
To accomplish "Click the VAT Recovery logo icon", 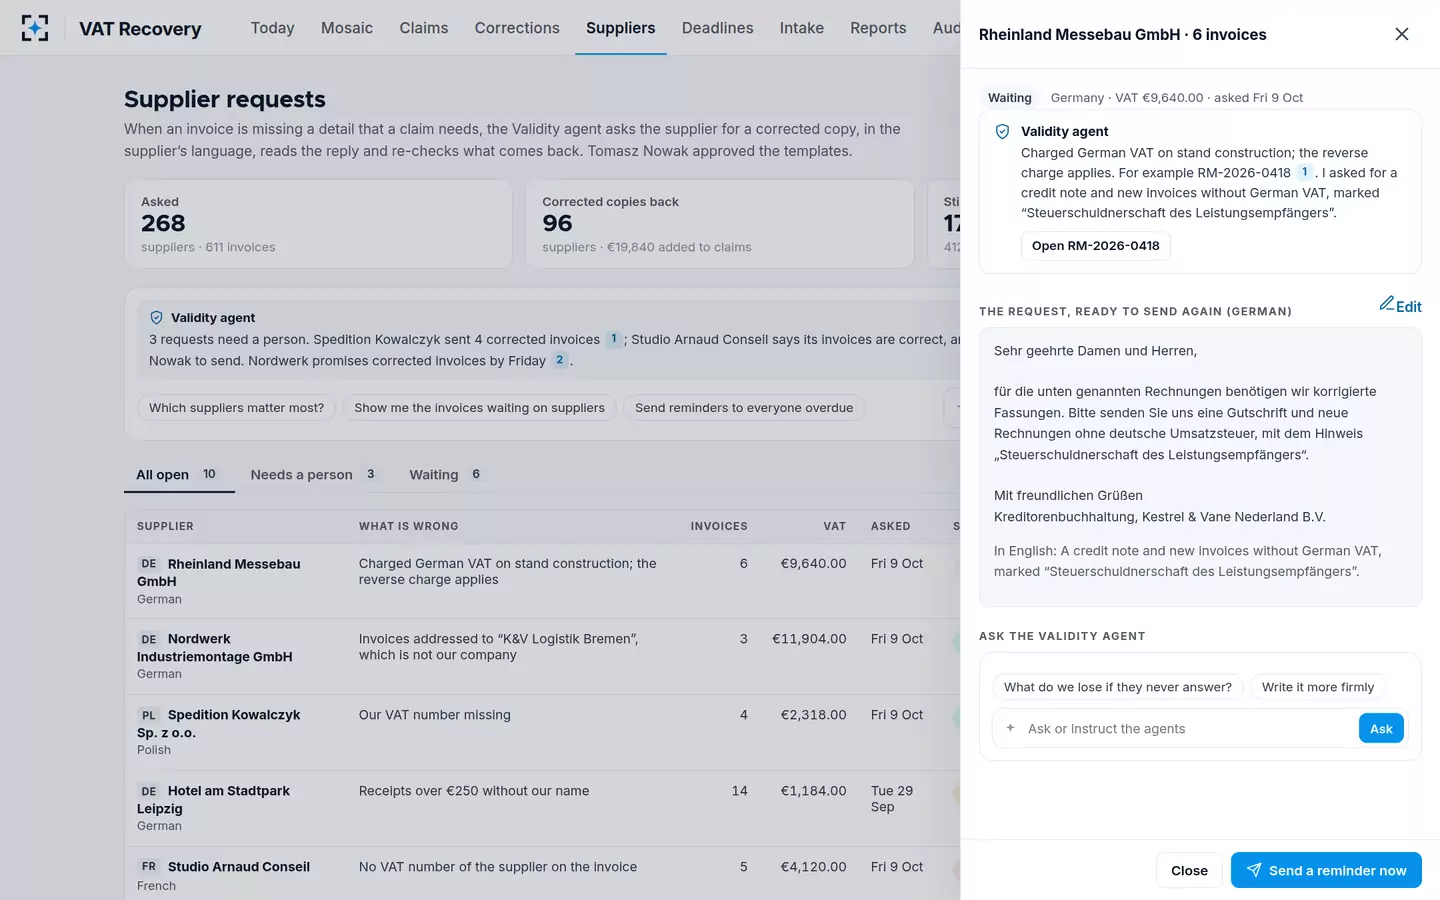I will (x=35, y=28).
